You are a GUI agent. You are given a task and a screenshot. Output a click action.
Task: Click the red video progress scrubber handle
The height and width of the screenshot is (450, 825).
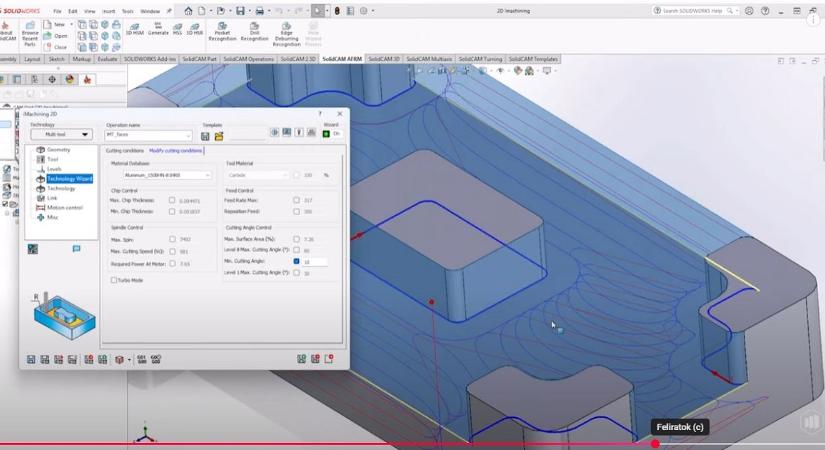(655, 444)
